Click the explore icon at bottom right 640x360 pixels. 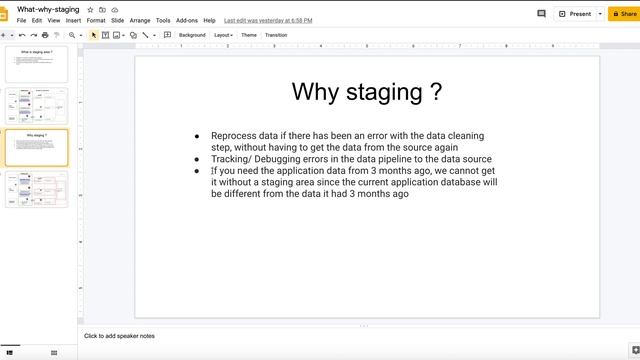pos(635,350)
